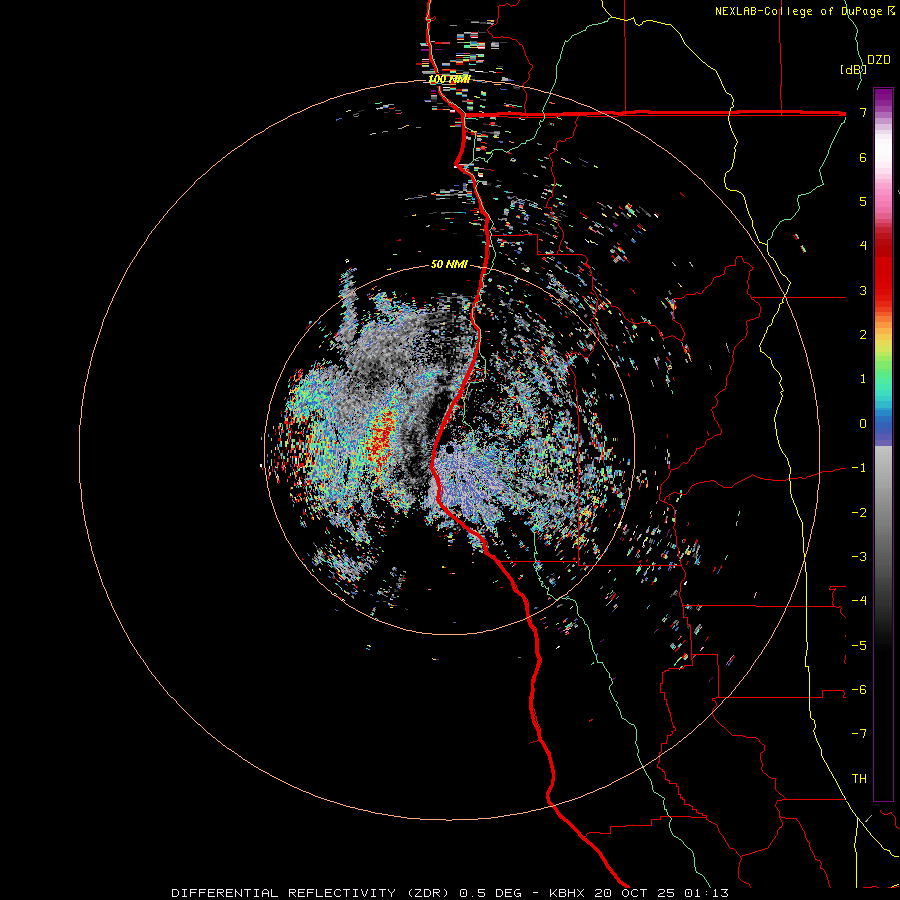The height and width of the screenshot is (900, 900).
Task: Click the 50 NMI range ring label
Action: click(x=449, y=265)
